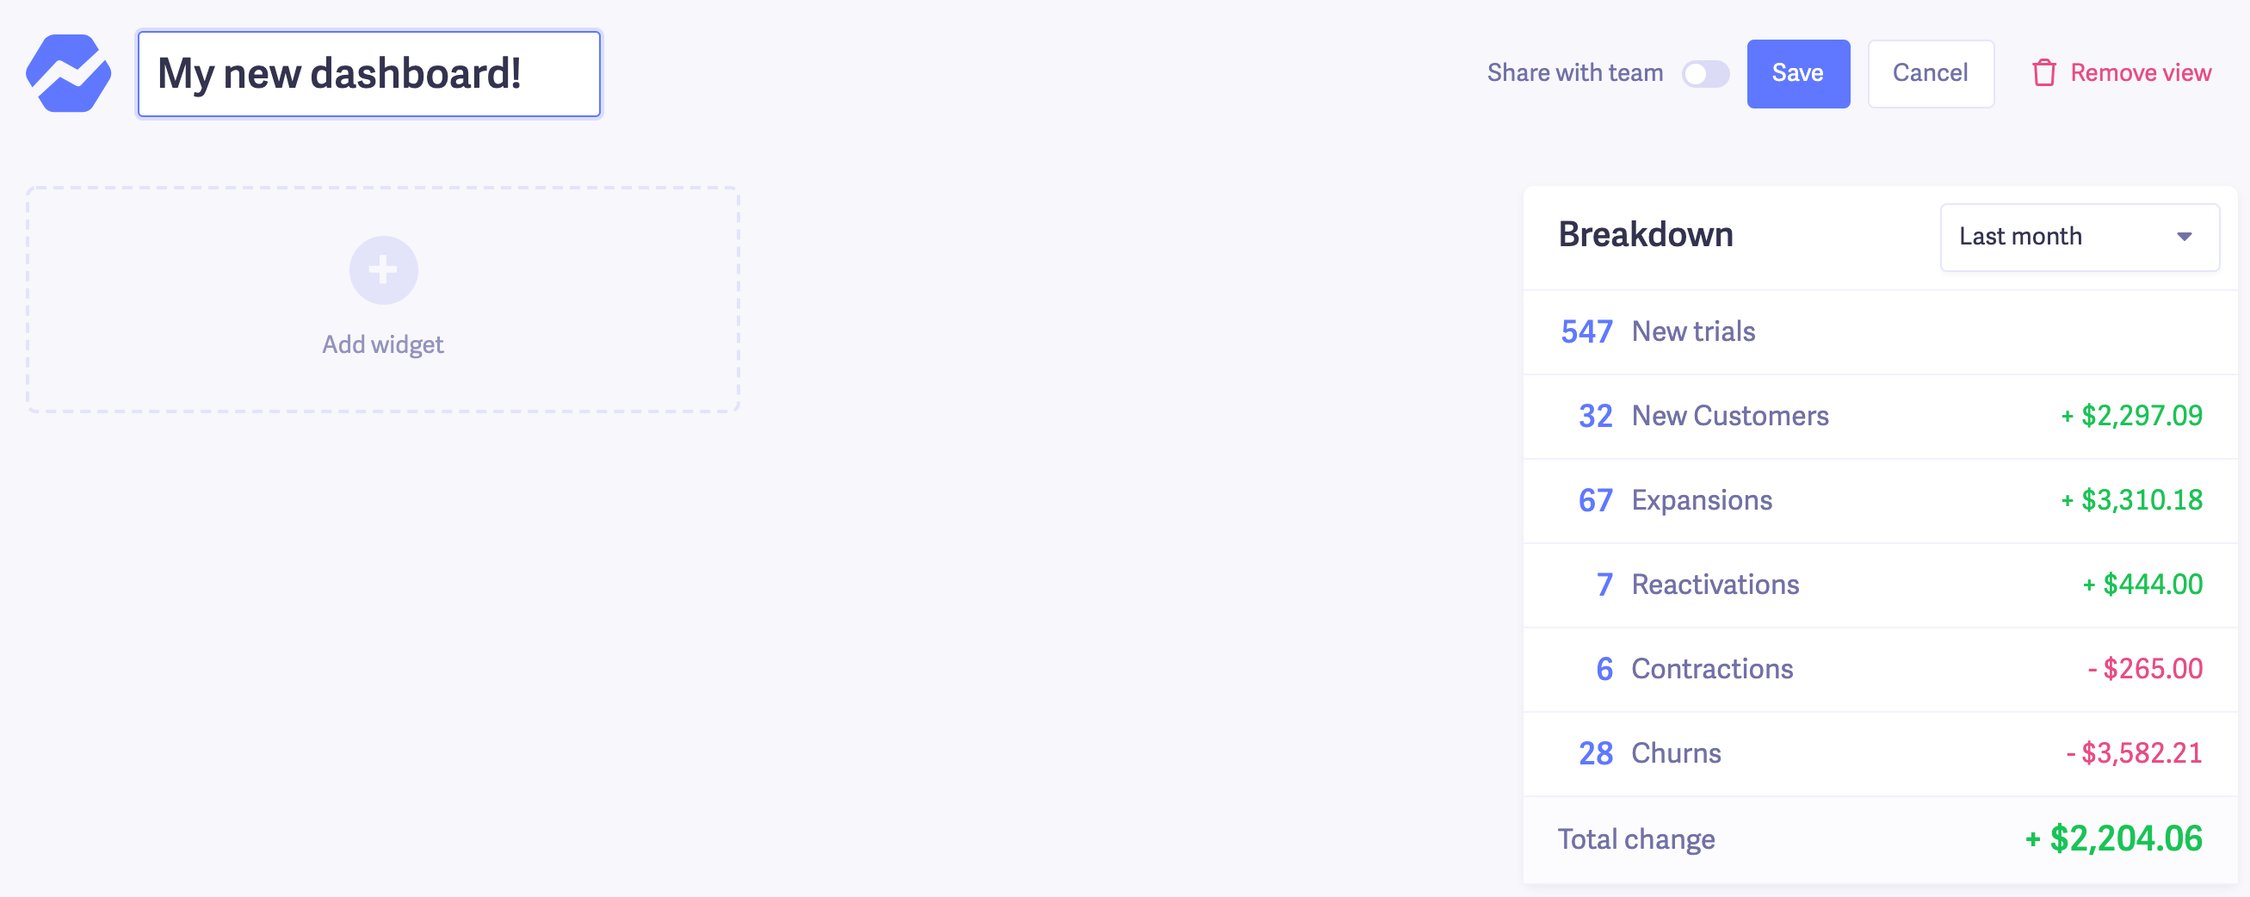Click the plus icon in Add widget area
Screen dimensions: 2250x897
[383, 269]
